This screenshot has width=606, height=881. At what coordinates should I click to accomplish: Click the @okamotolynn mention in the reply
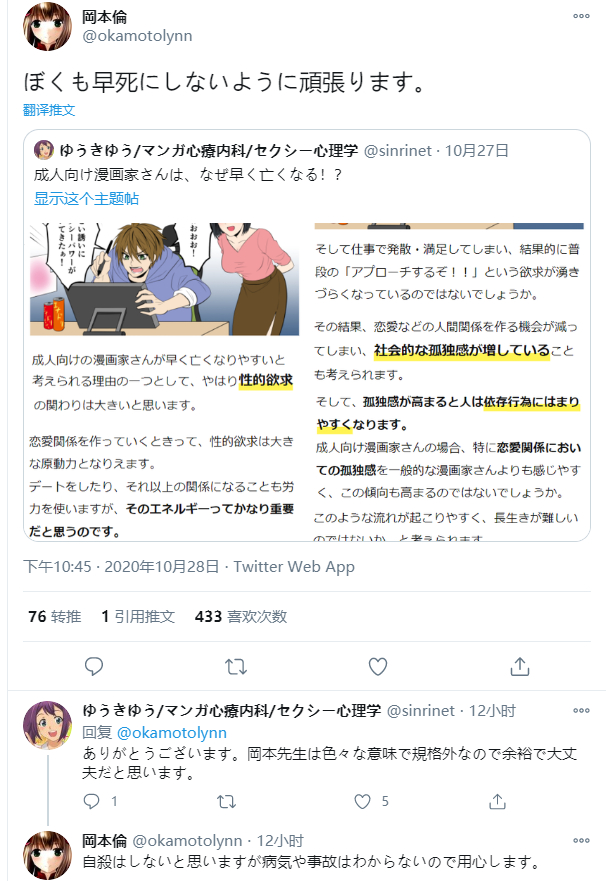coord(171,733)
